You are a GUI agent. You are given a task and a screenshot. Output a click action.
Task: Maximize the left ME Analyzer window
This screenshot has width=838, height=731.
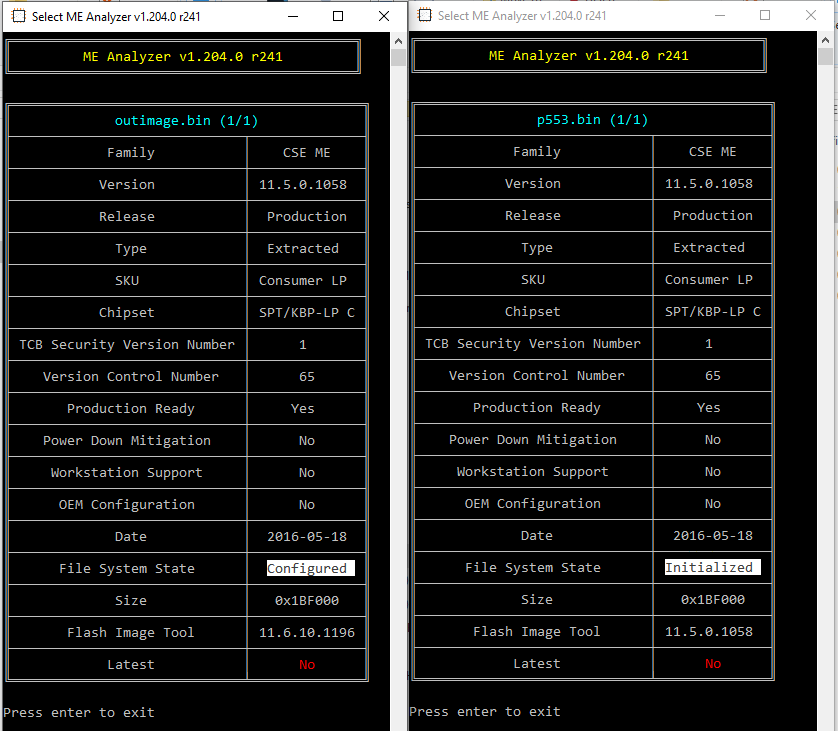pyautogui.click(x=338, y=17)
